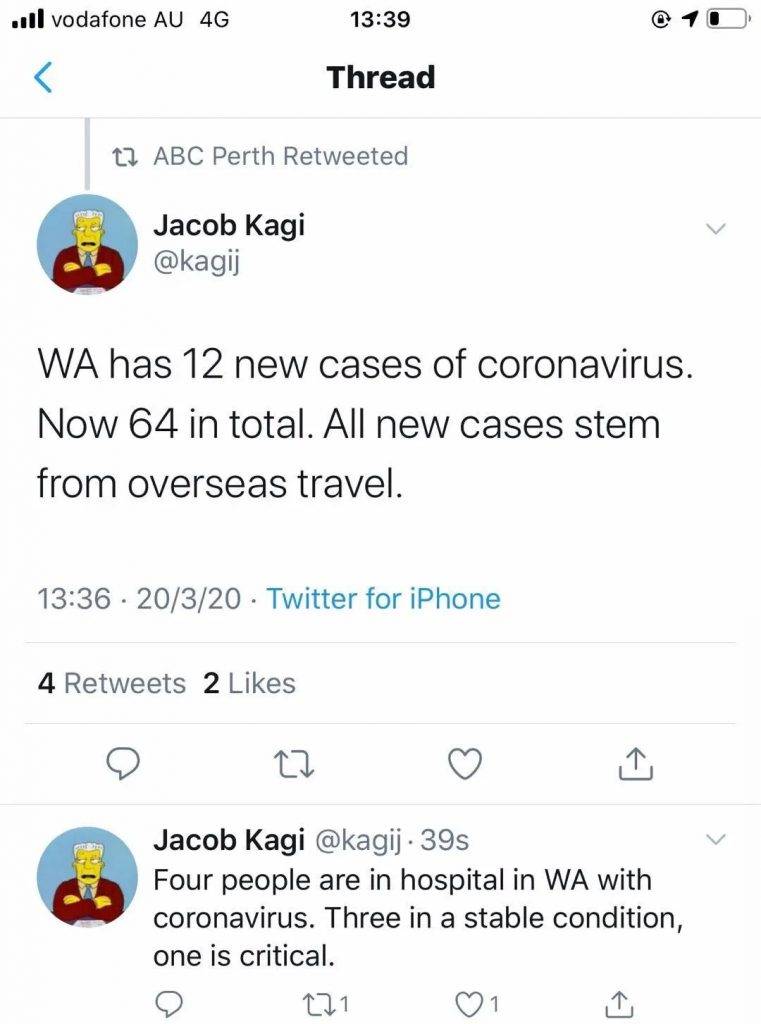Open the Twitter for iPhone link
761x1024 pixels.
384,599
